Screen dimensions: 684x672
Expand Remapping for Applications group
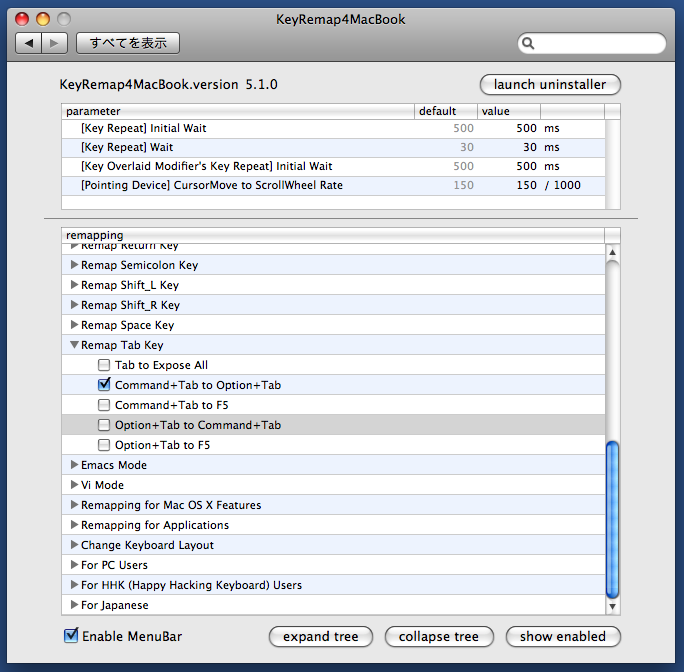74,525
